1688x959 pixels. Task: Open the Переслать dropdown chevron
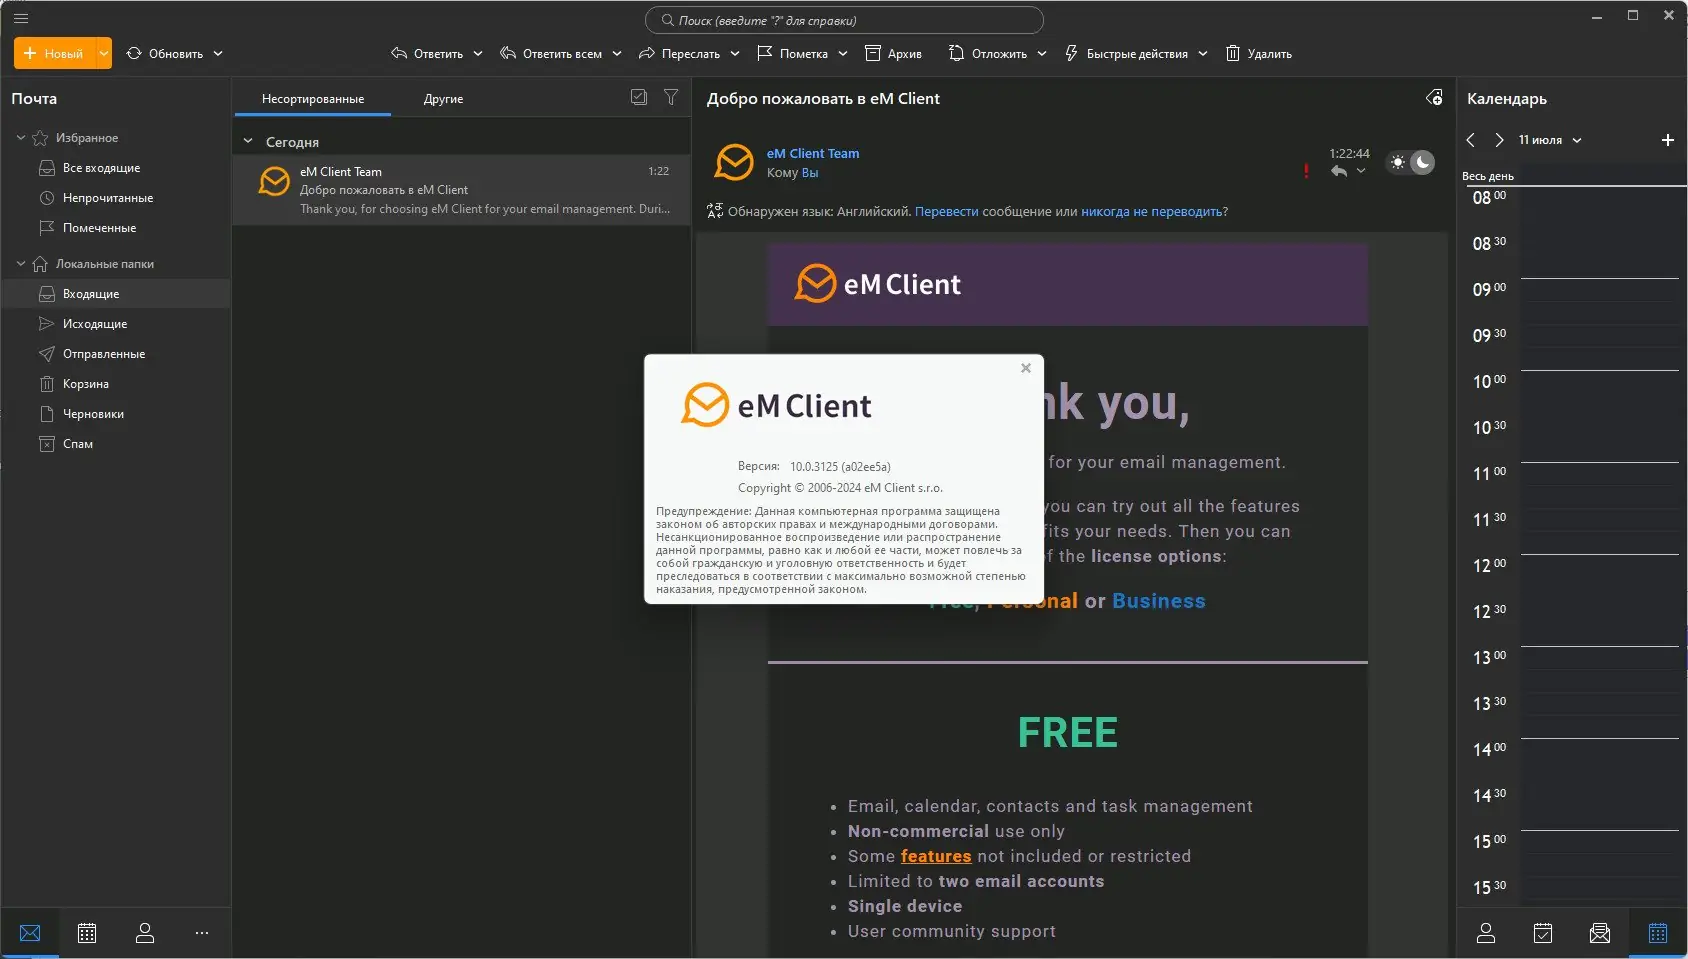click(735, 54)
